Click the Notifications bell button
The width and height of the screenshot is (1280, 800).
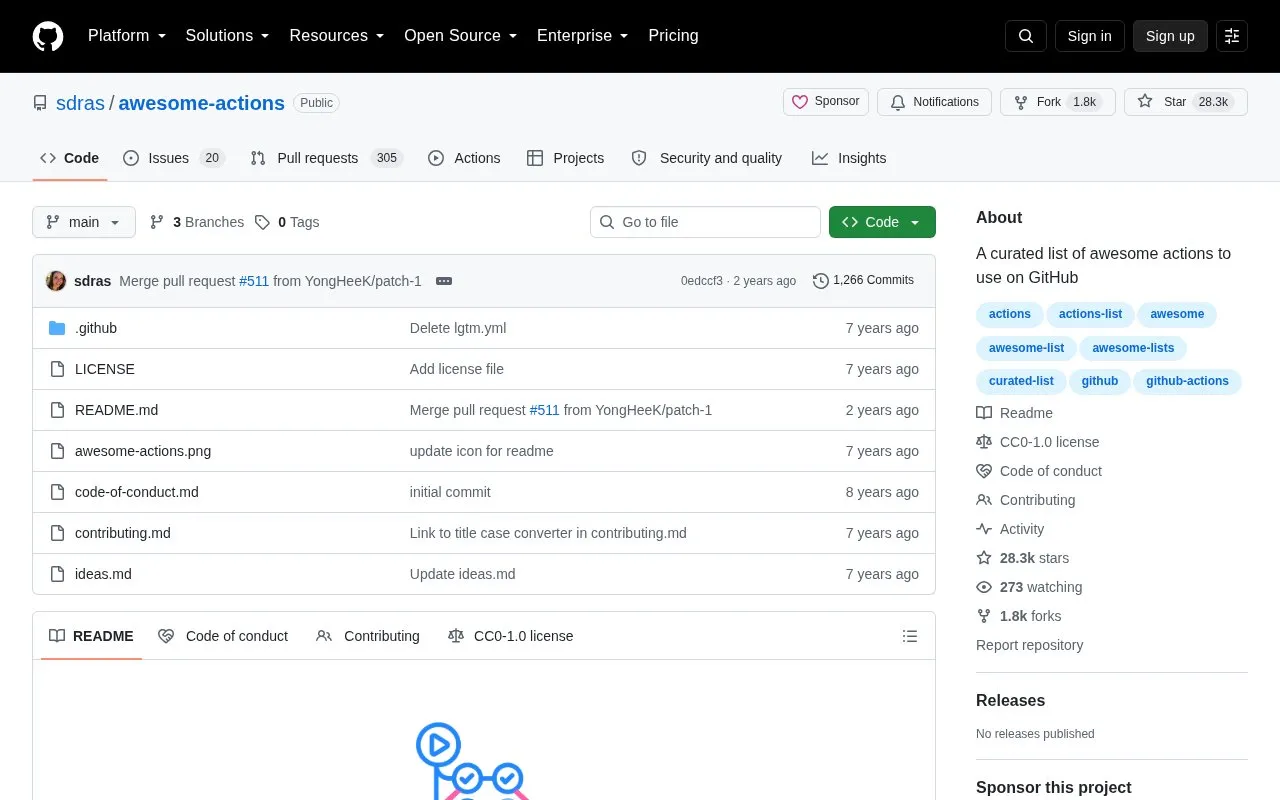click(x=934, y=102)
